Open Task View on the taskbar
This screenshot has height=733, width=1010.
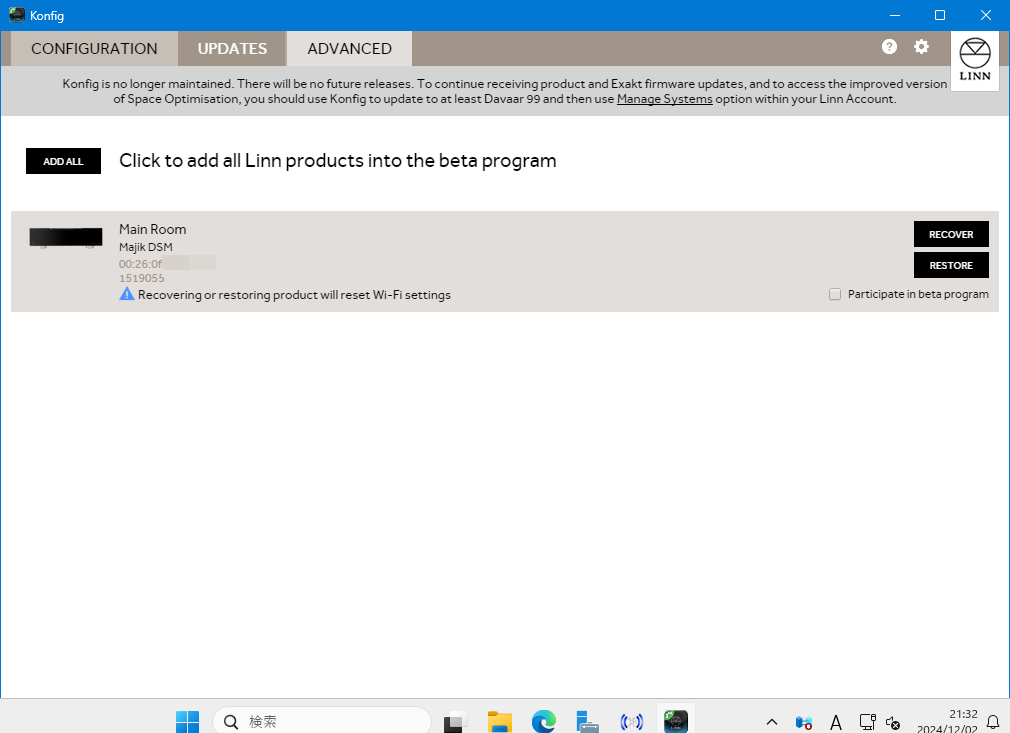tap(456, 721)
